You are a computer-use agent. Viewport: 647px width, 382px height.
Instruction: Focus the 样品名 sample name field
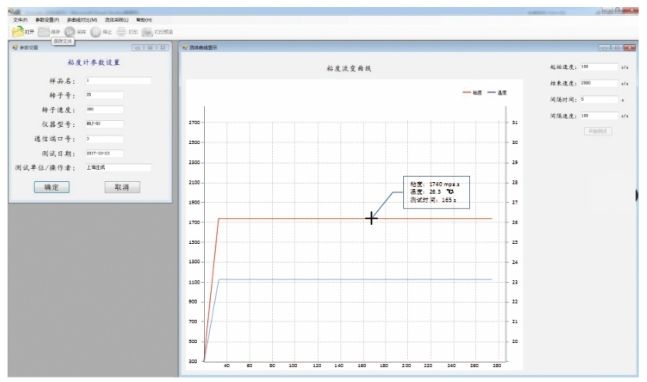tap(118, 81)
